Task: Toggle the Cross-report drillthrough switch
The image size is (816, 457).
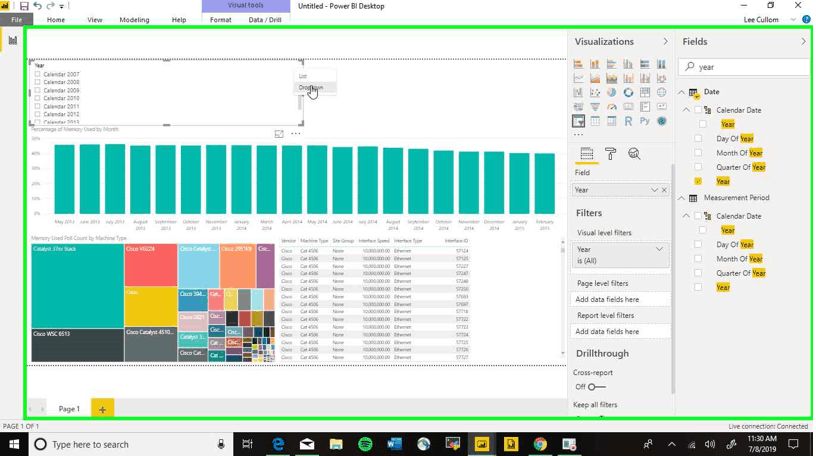Action: click(x=596, y=387)
